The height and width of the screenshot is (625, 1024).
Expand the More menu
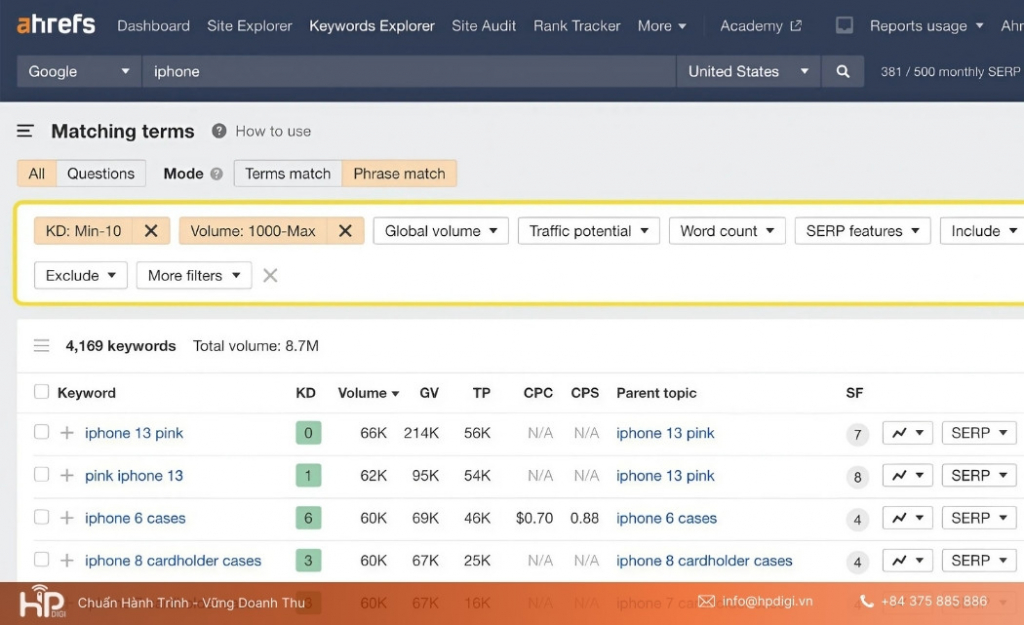point(662,25)
